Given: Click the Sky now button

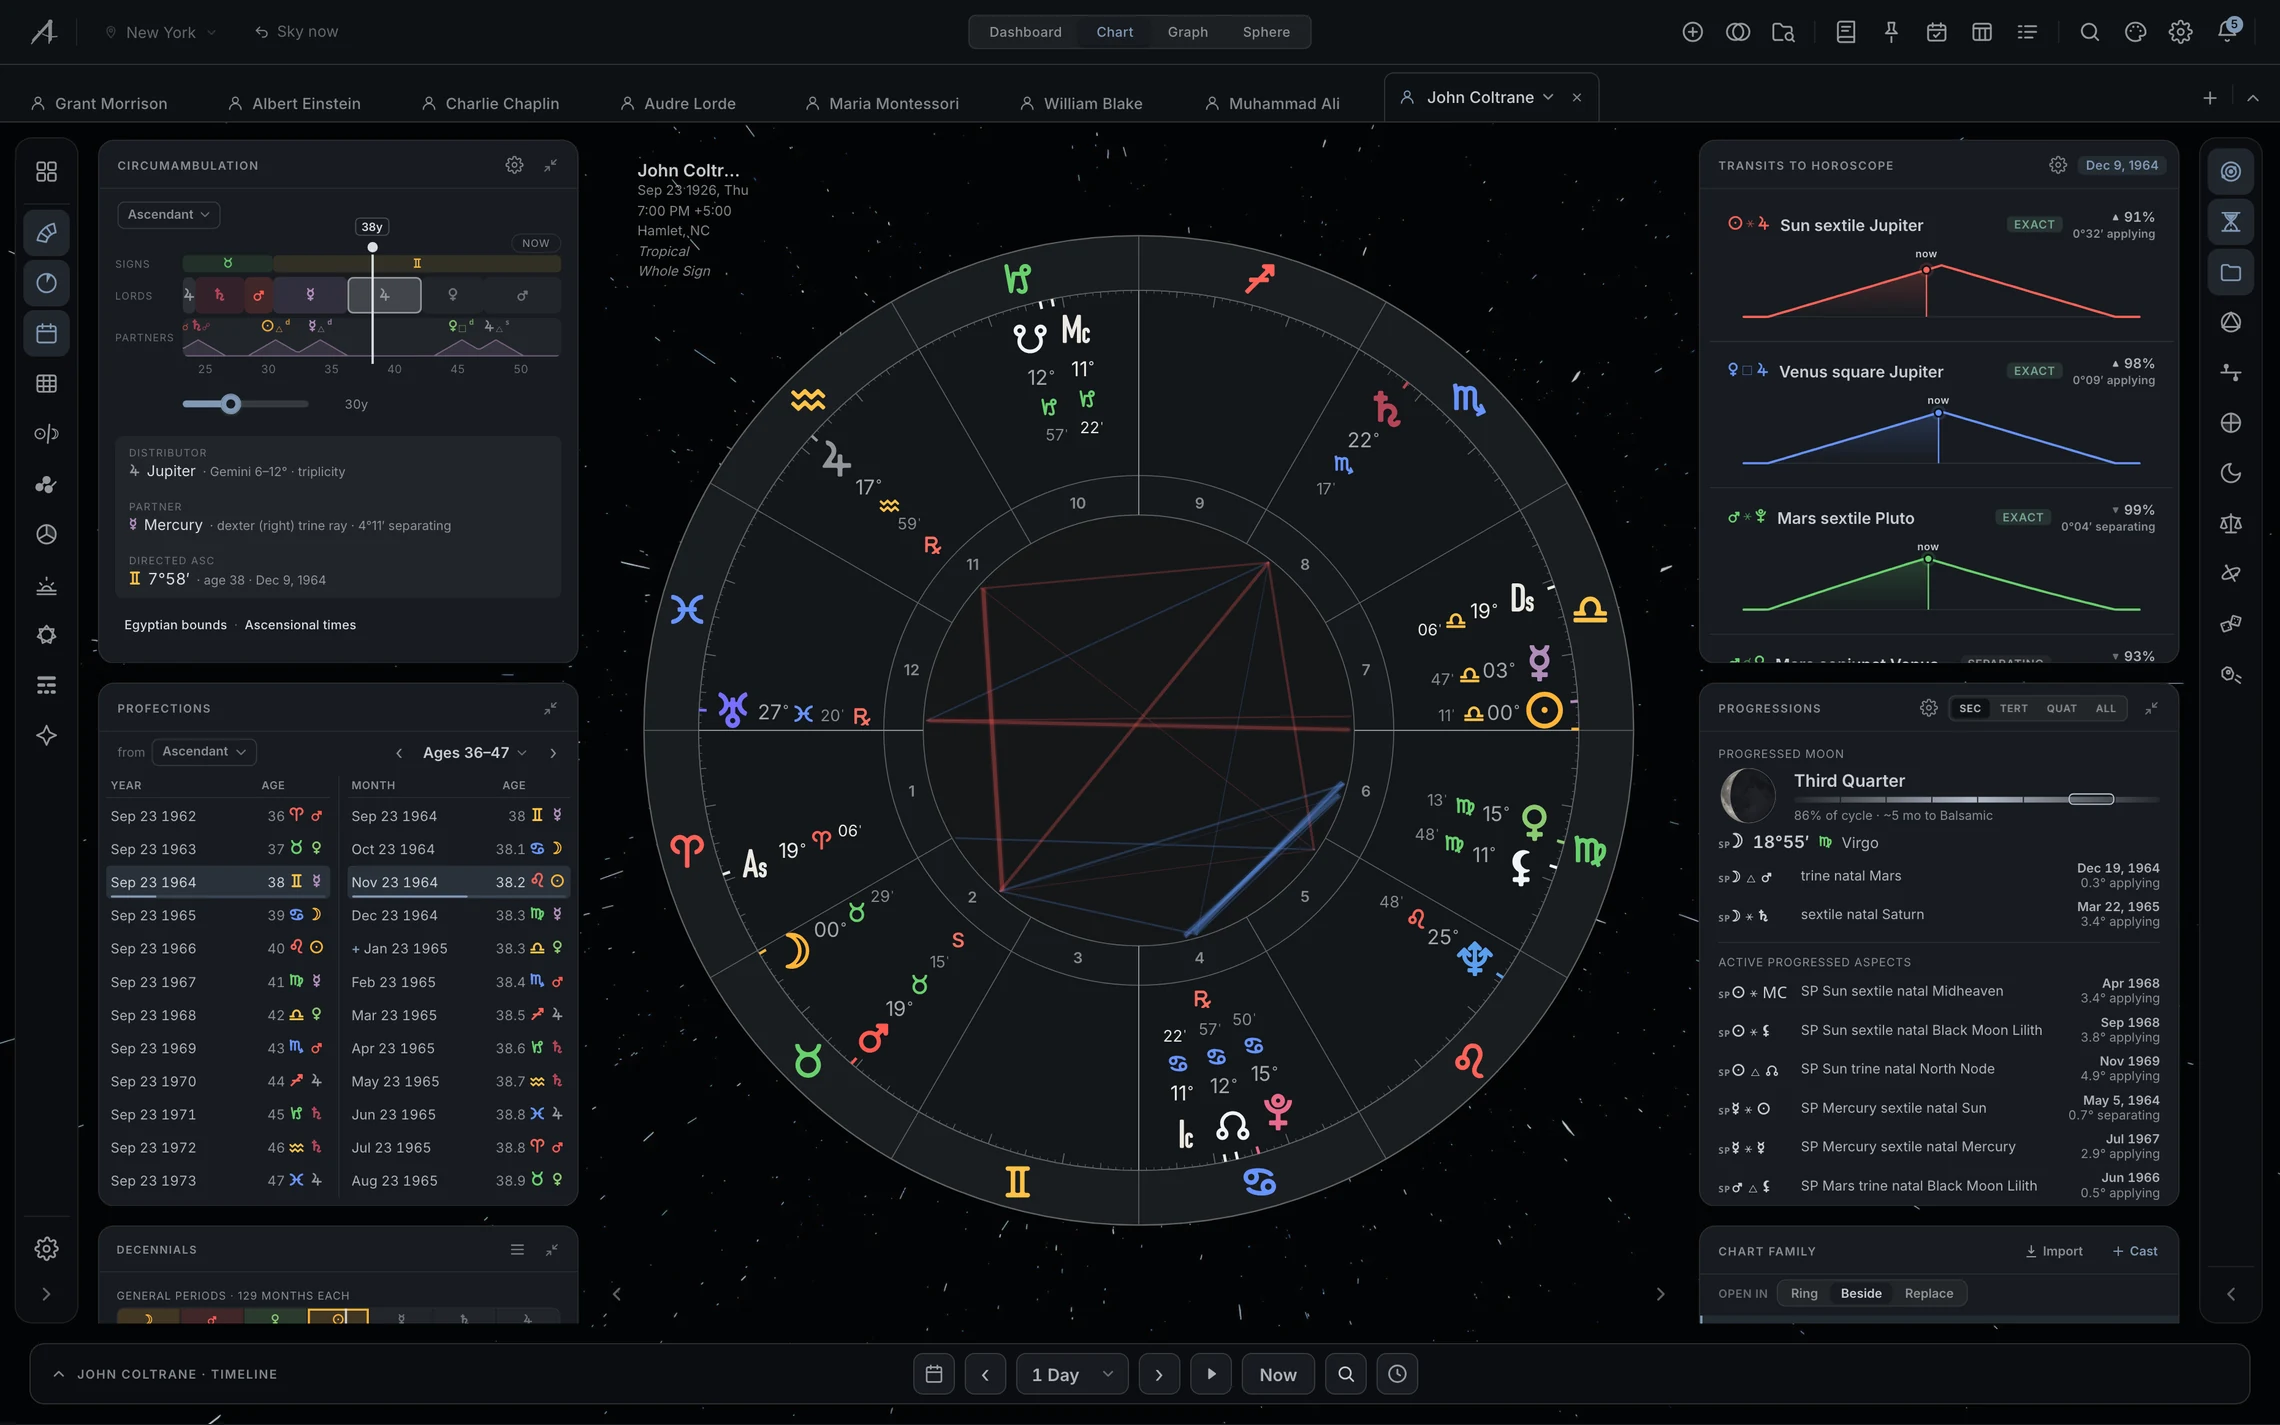Looking at the screenshot, I should tap(296, 32).
